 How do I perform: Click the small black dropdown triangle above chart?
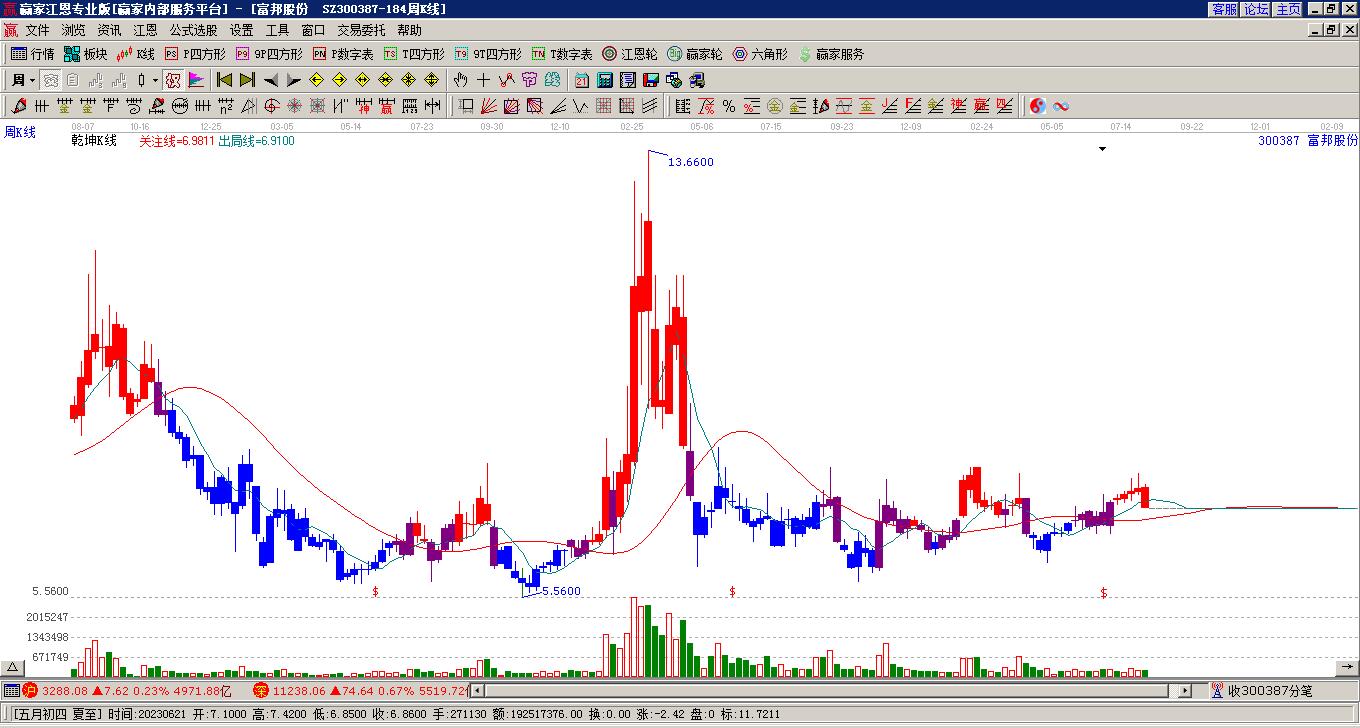[x=1102, y=149]
